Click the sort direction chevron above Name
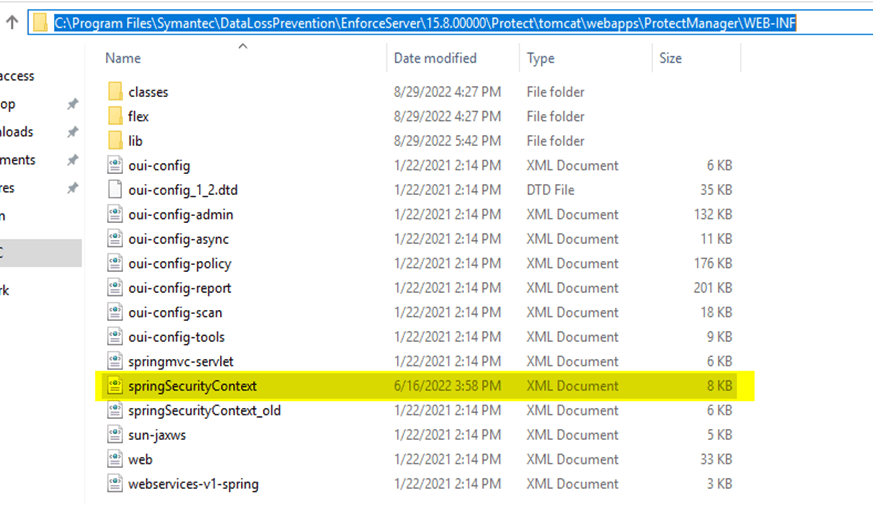Image resolution: width=873 pixels, height=505 pixels. point(241,45)
